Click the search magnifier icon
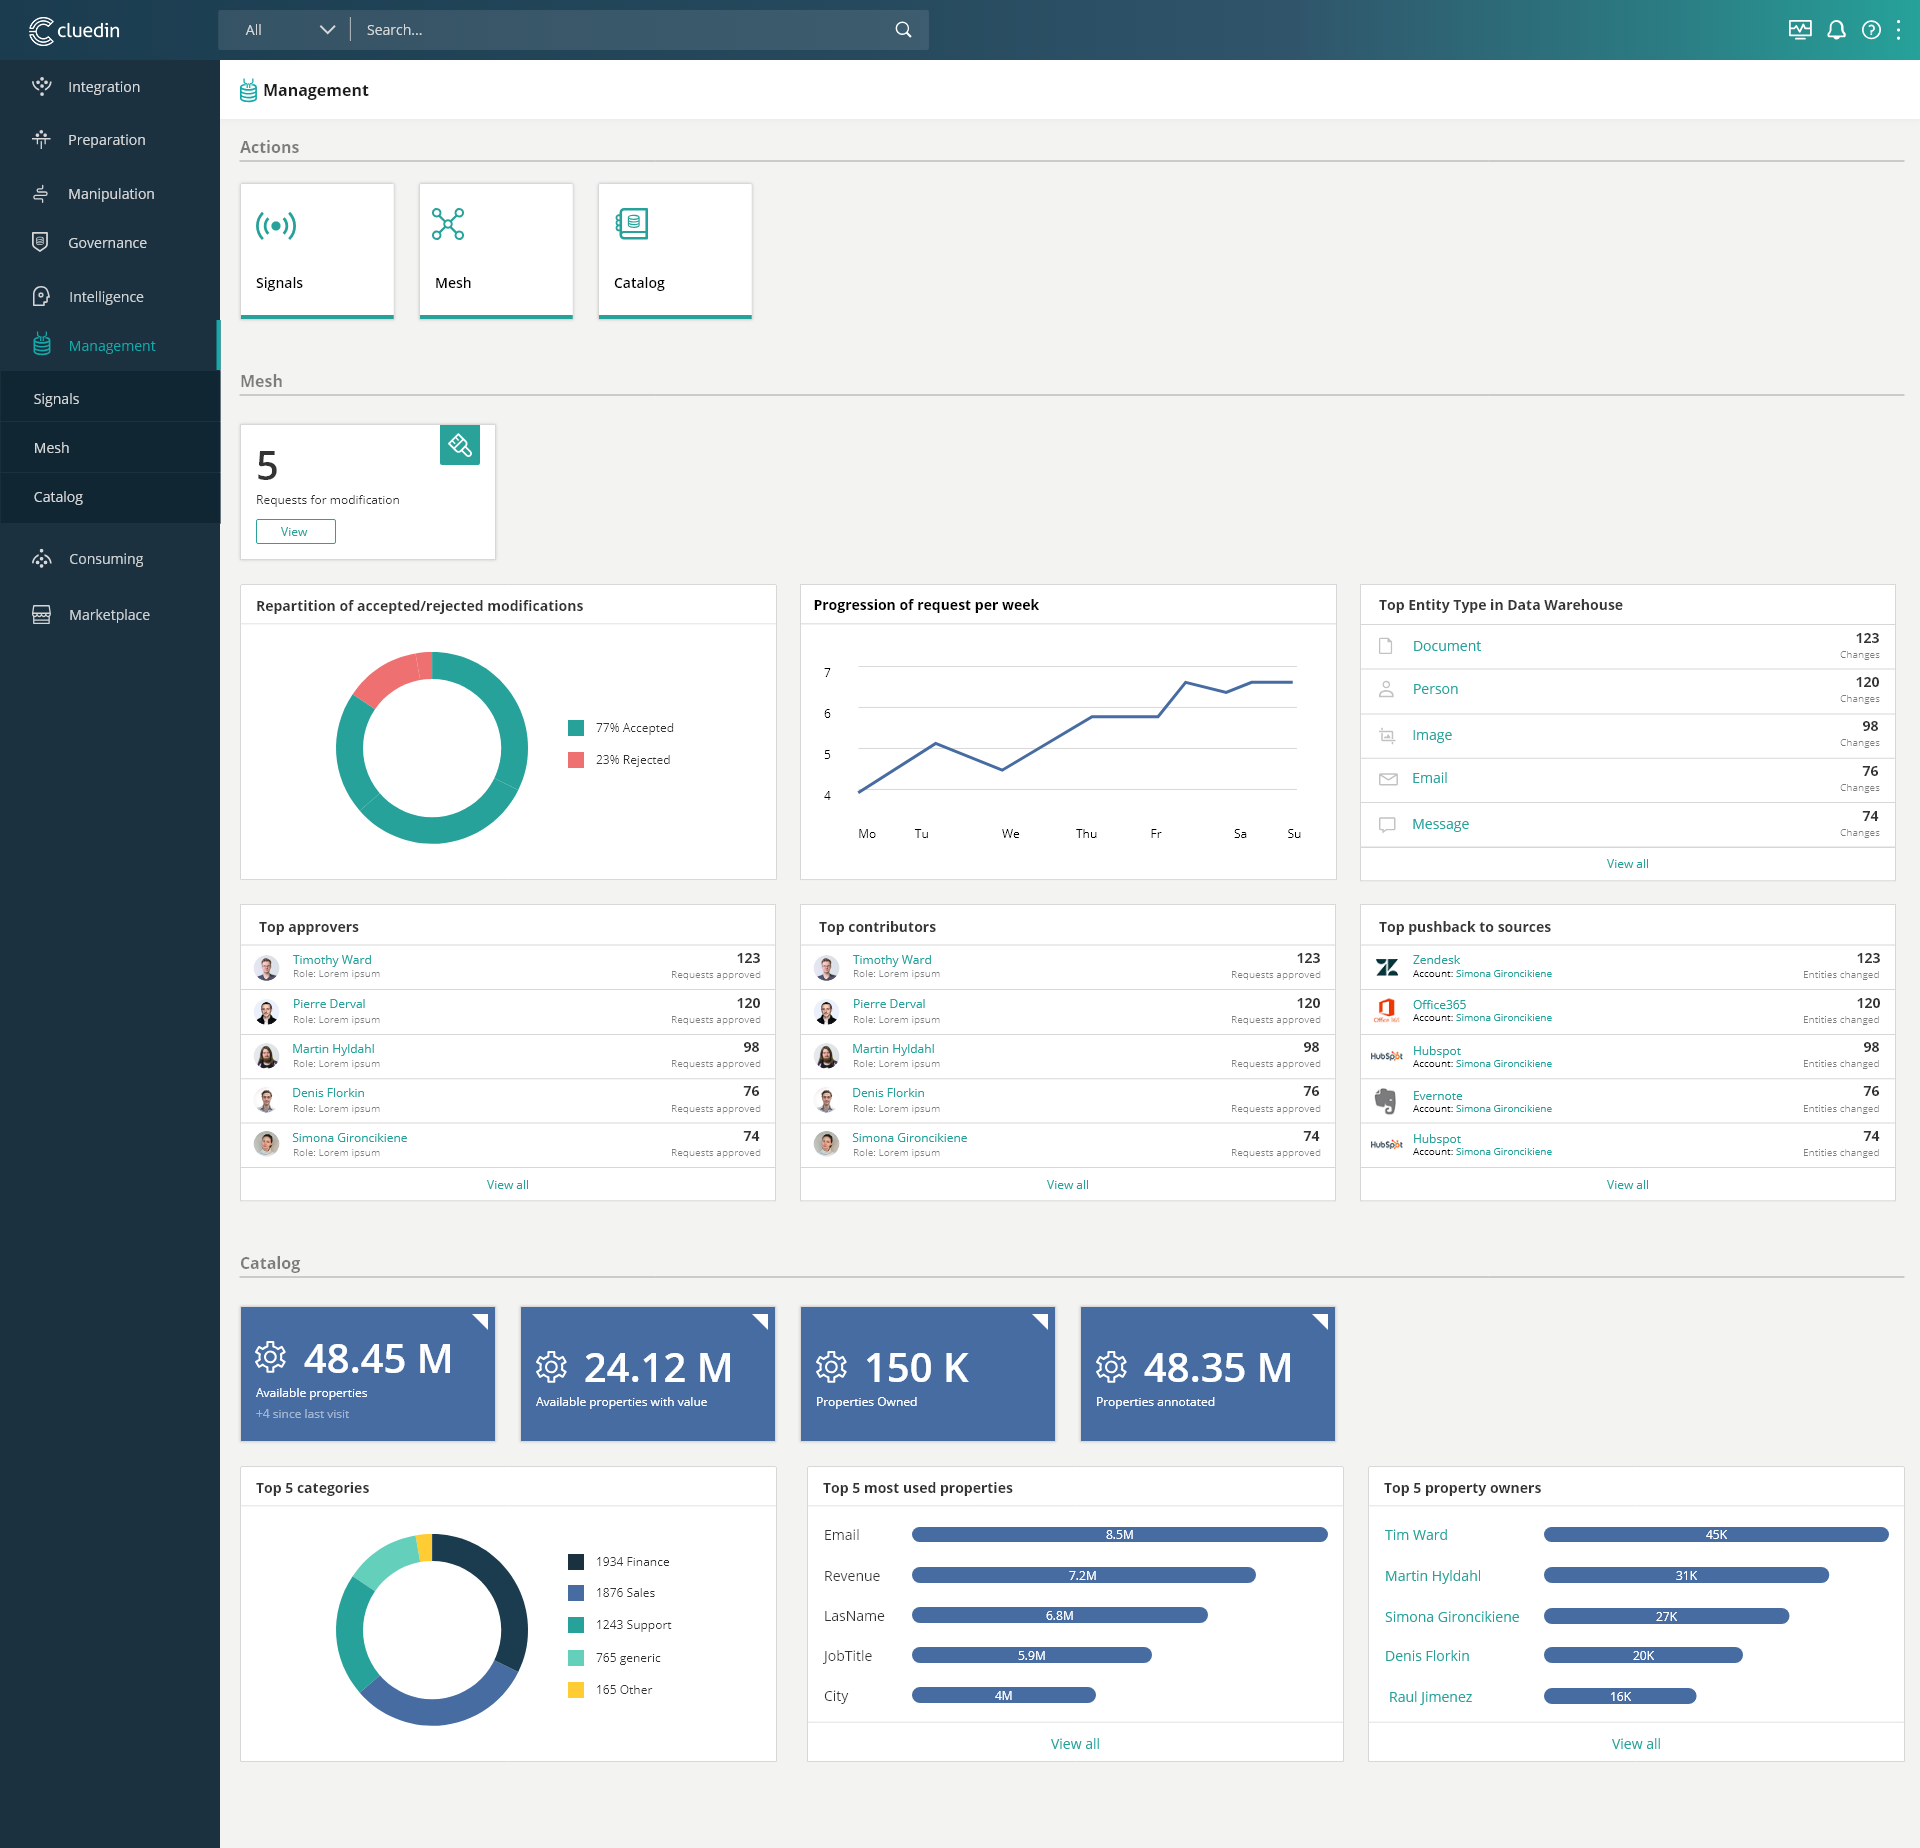The width and height of the screenshot is (1920, 1848). click(x=903, y=30)
